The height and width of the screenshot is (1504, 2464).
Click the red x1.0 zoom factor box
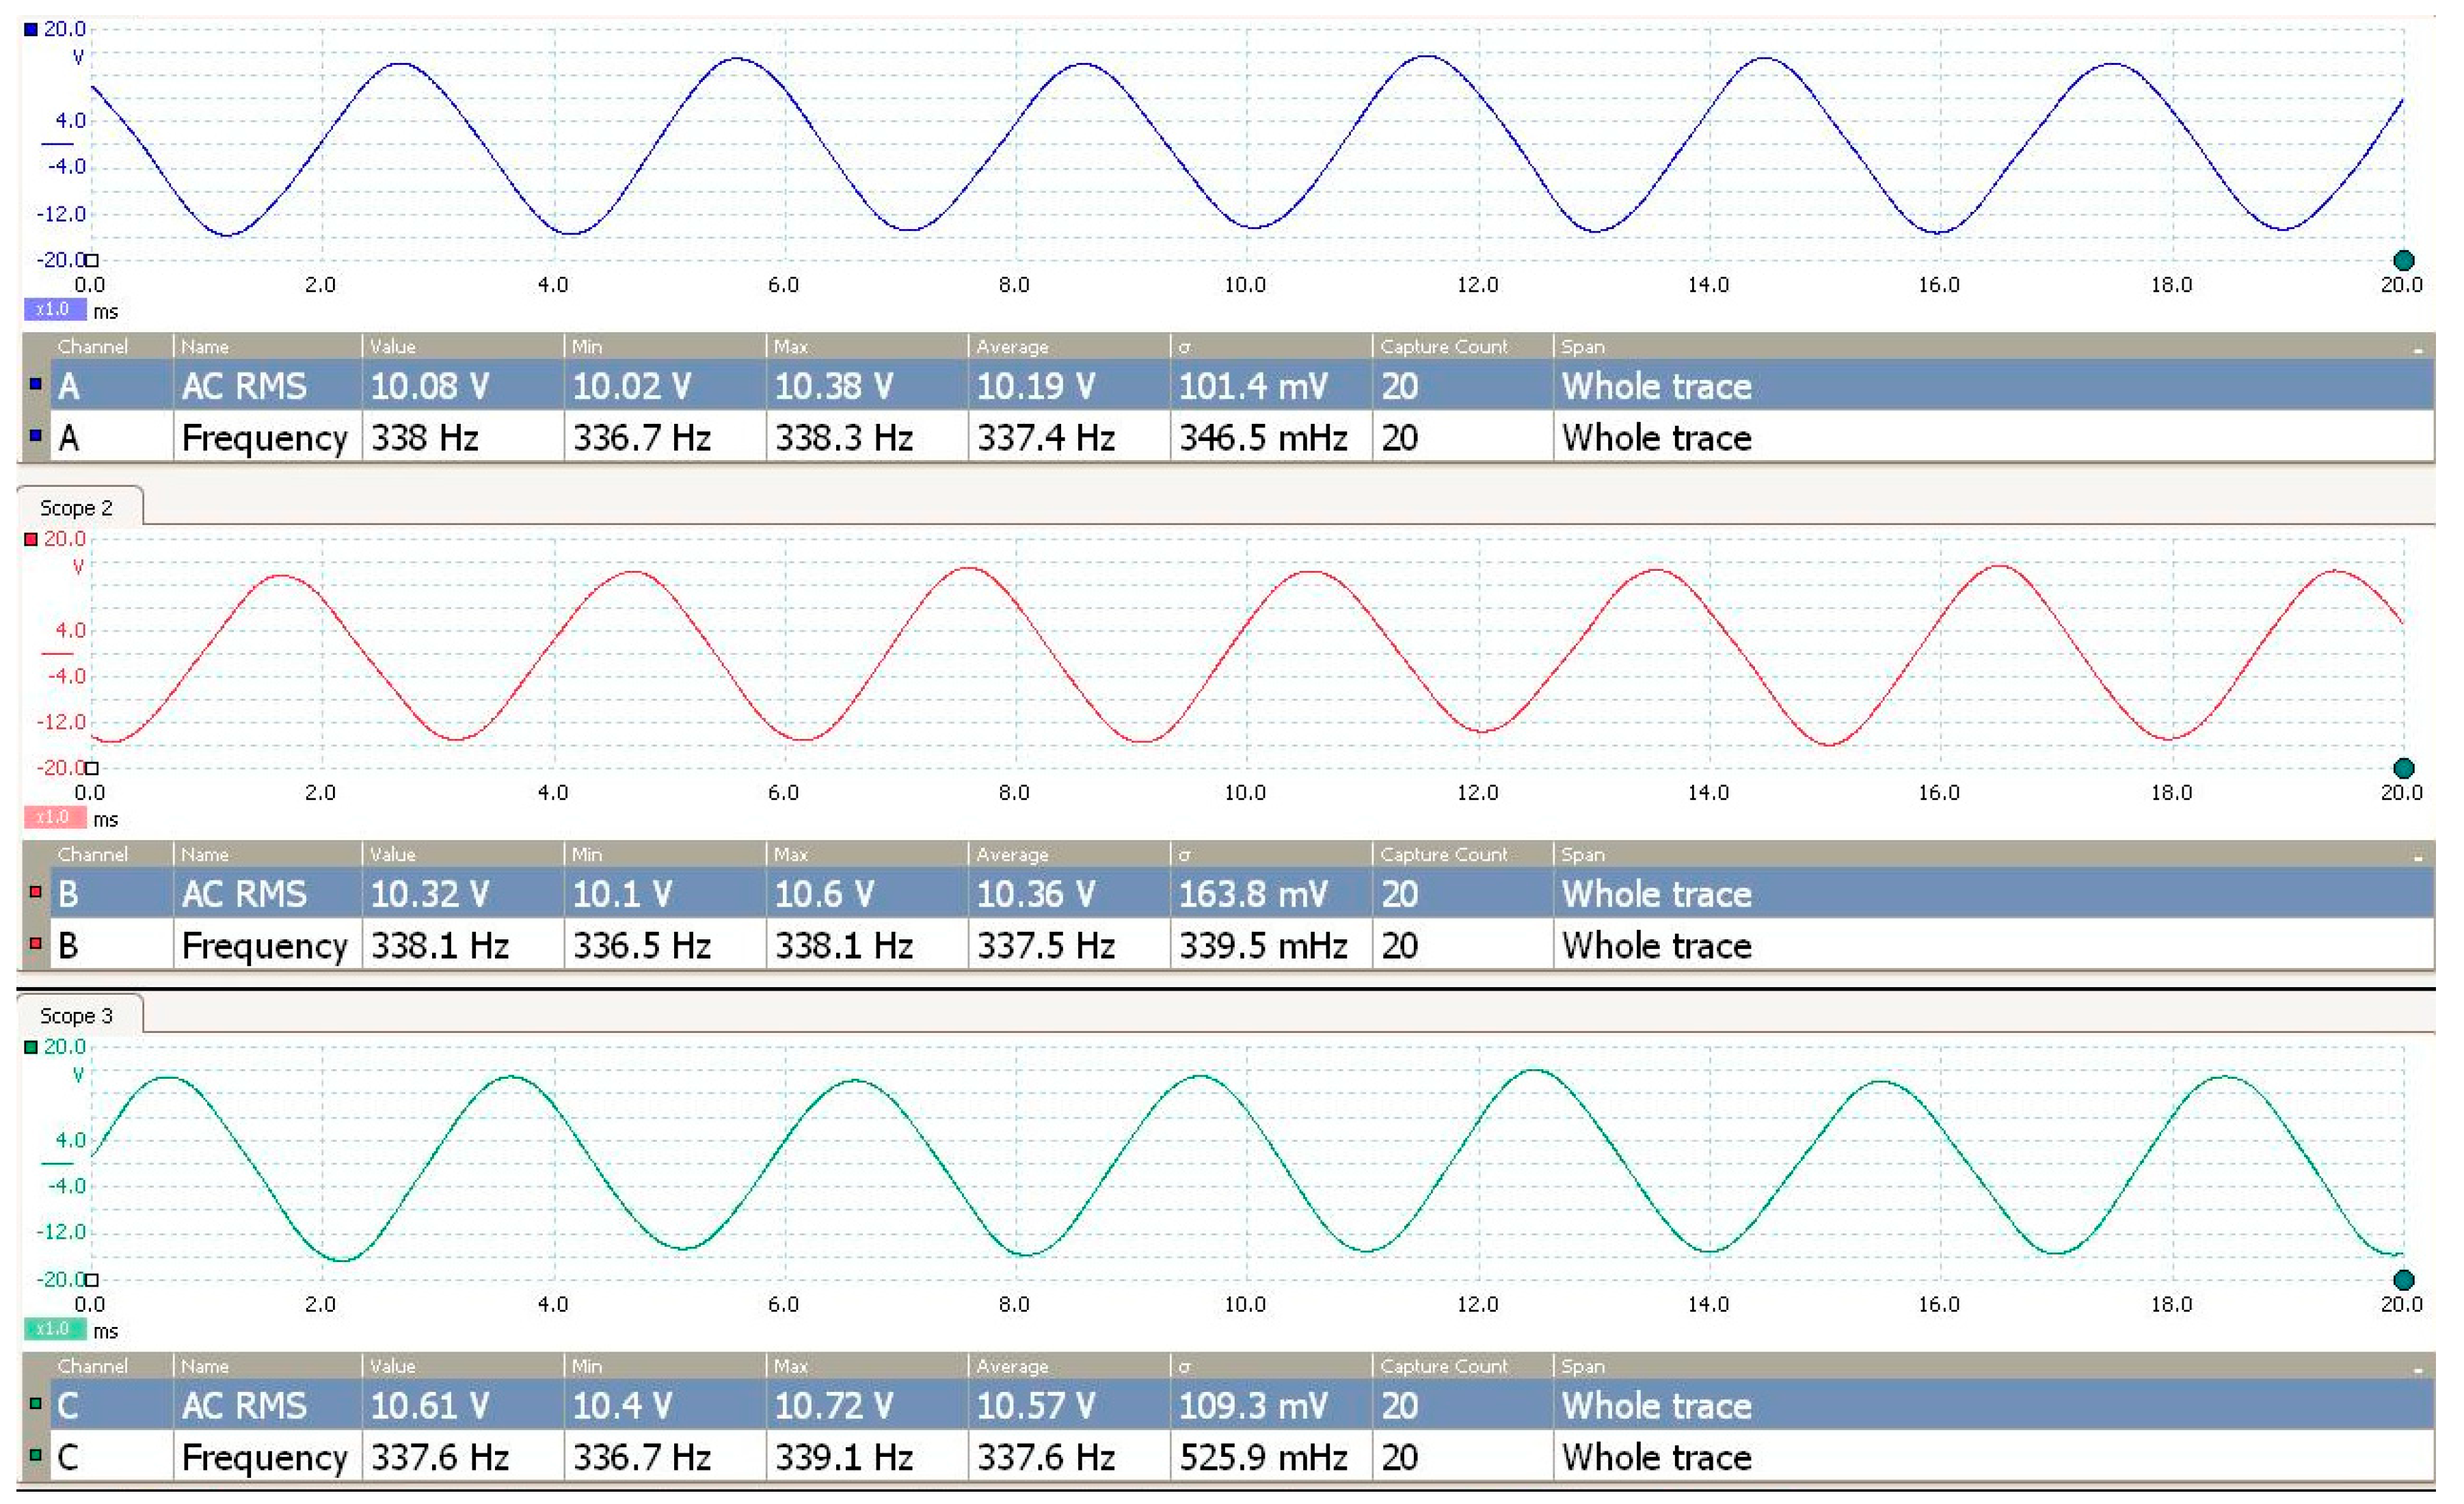[53, 818]
